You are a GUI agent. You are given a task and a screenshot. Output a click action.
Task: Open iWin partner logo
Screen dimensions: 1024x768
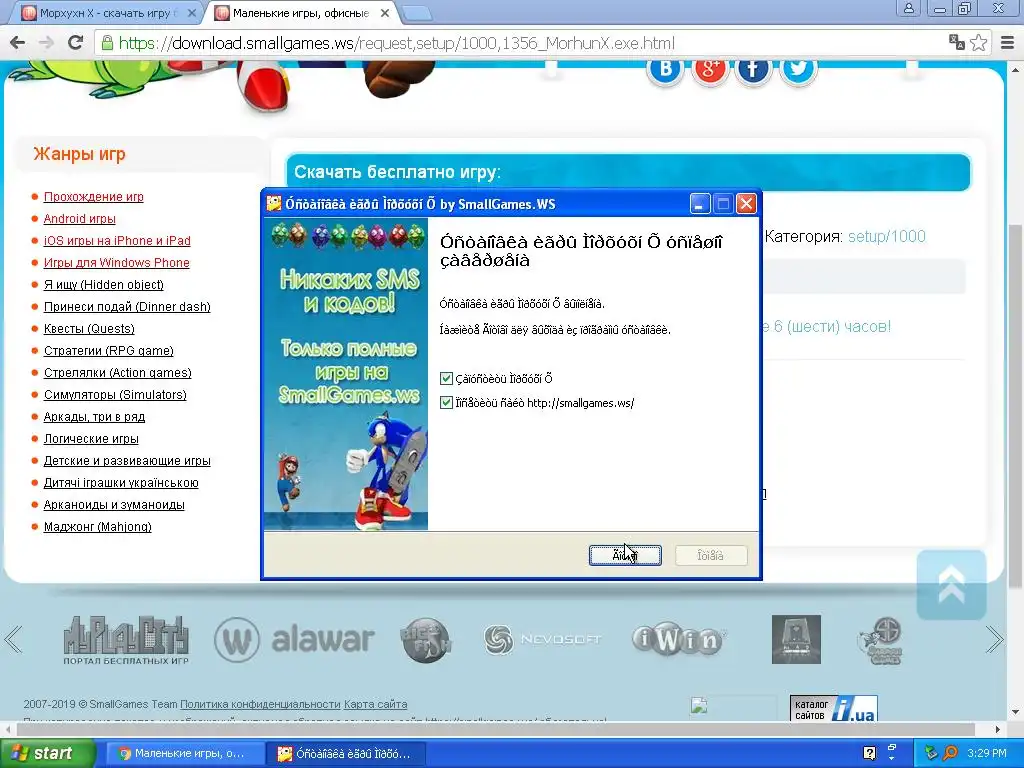(x=679, y=640)
